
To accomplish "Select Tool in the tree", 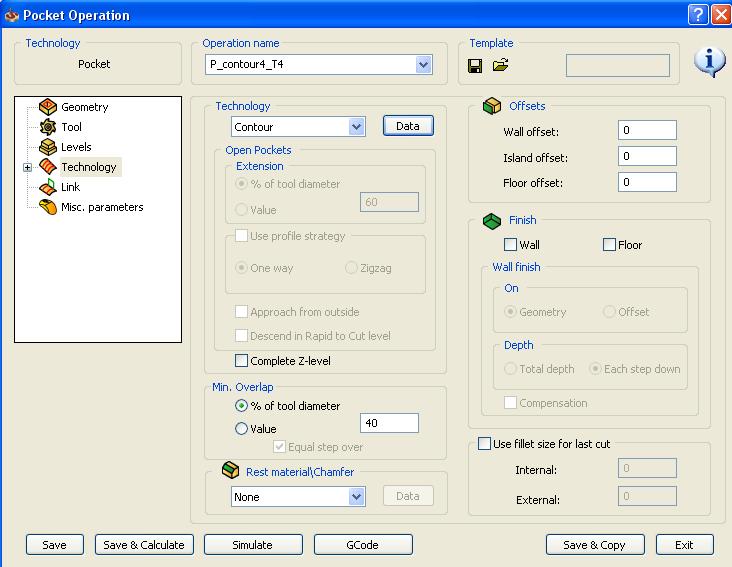I will 71,127.
